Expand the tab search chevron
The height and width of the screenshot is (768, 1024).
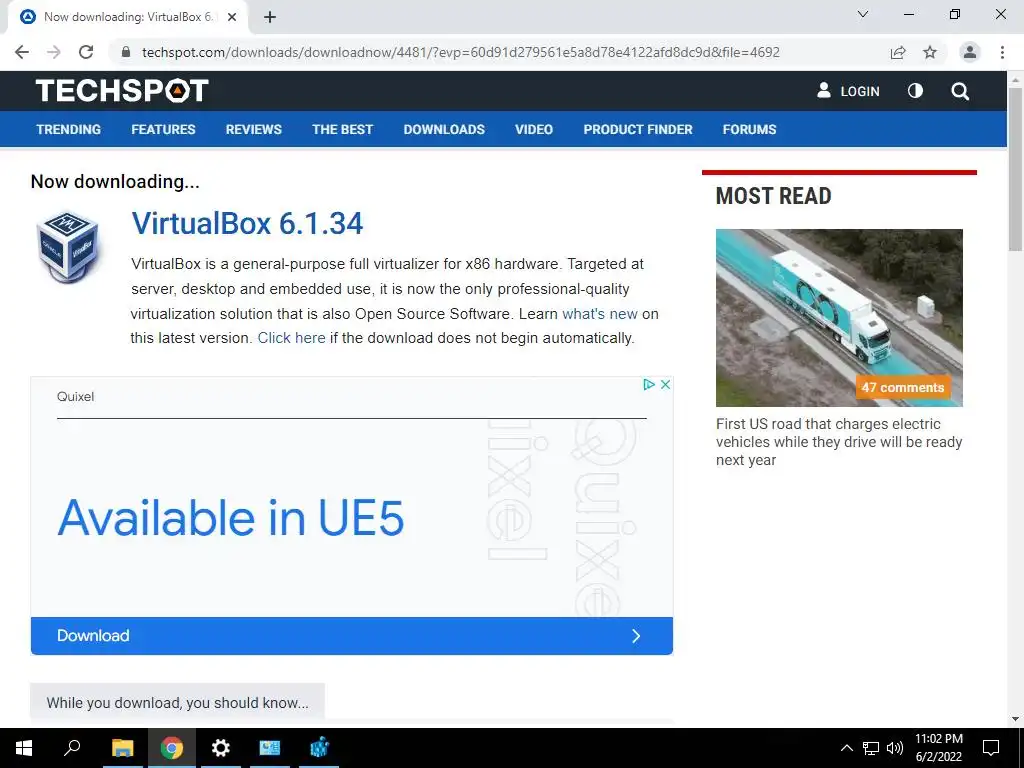tap(863, 14)
